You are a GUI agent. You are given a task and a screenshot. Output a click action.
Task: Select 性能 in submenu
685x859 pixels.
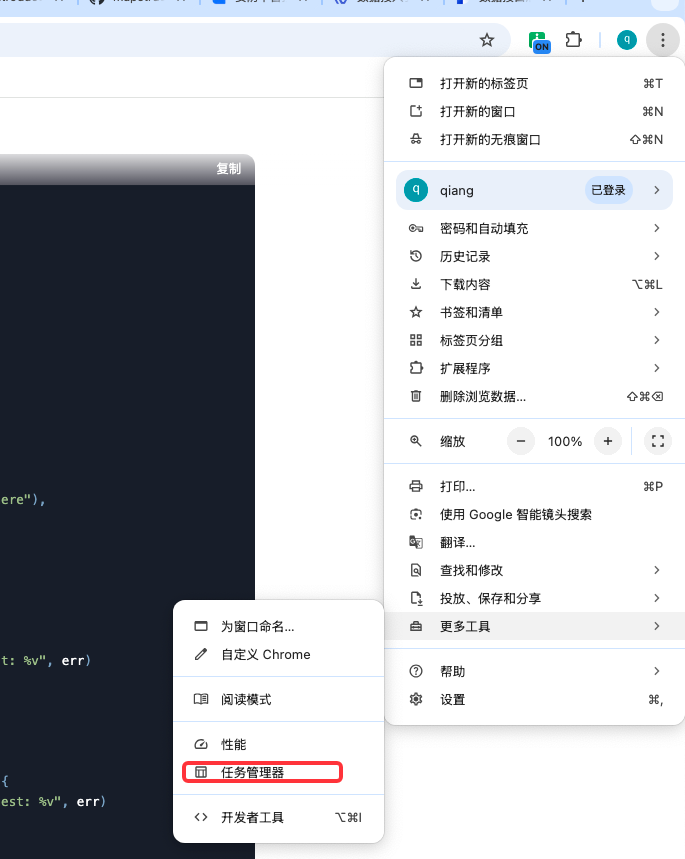pos(278,745)
